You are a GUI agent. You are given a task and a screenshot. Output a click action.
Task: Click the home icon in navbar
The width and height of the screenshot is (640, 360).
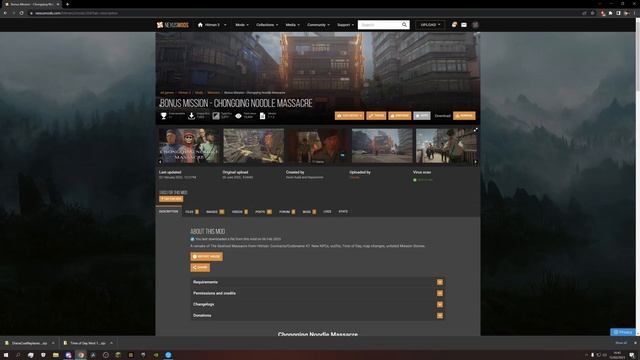200,25
